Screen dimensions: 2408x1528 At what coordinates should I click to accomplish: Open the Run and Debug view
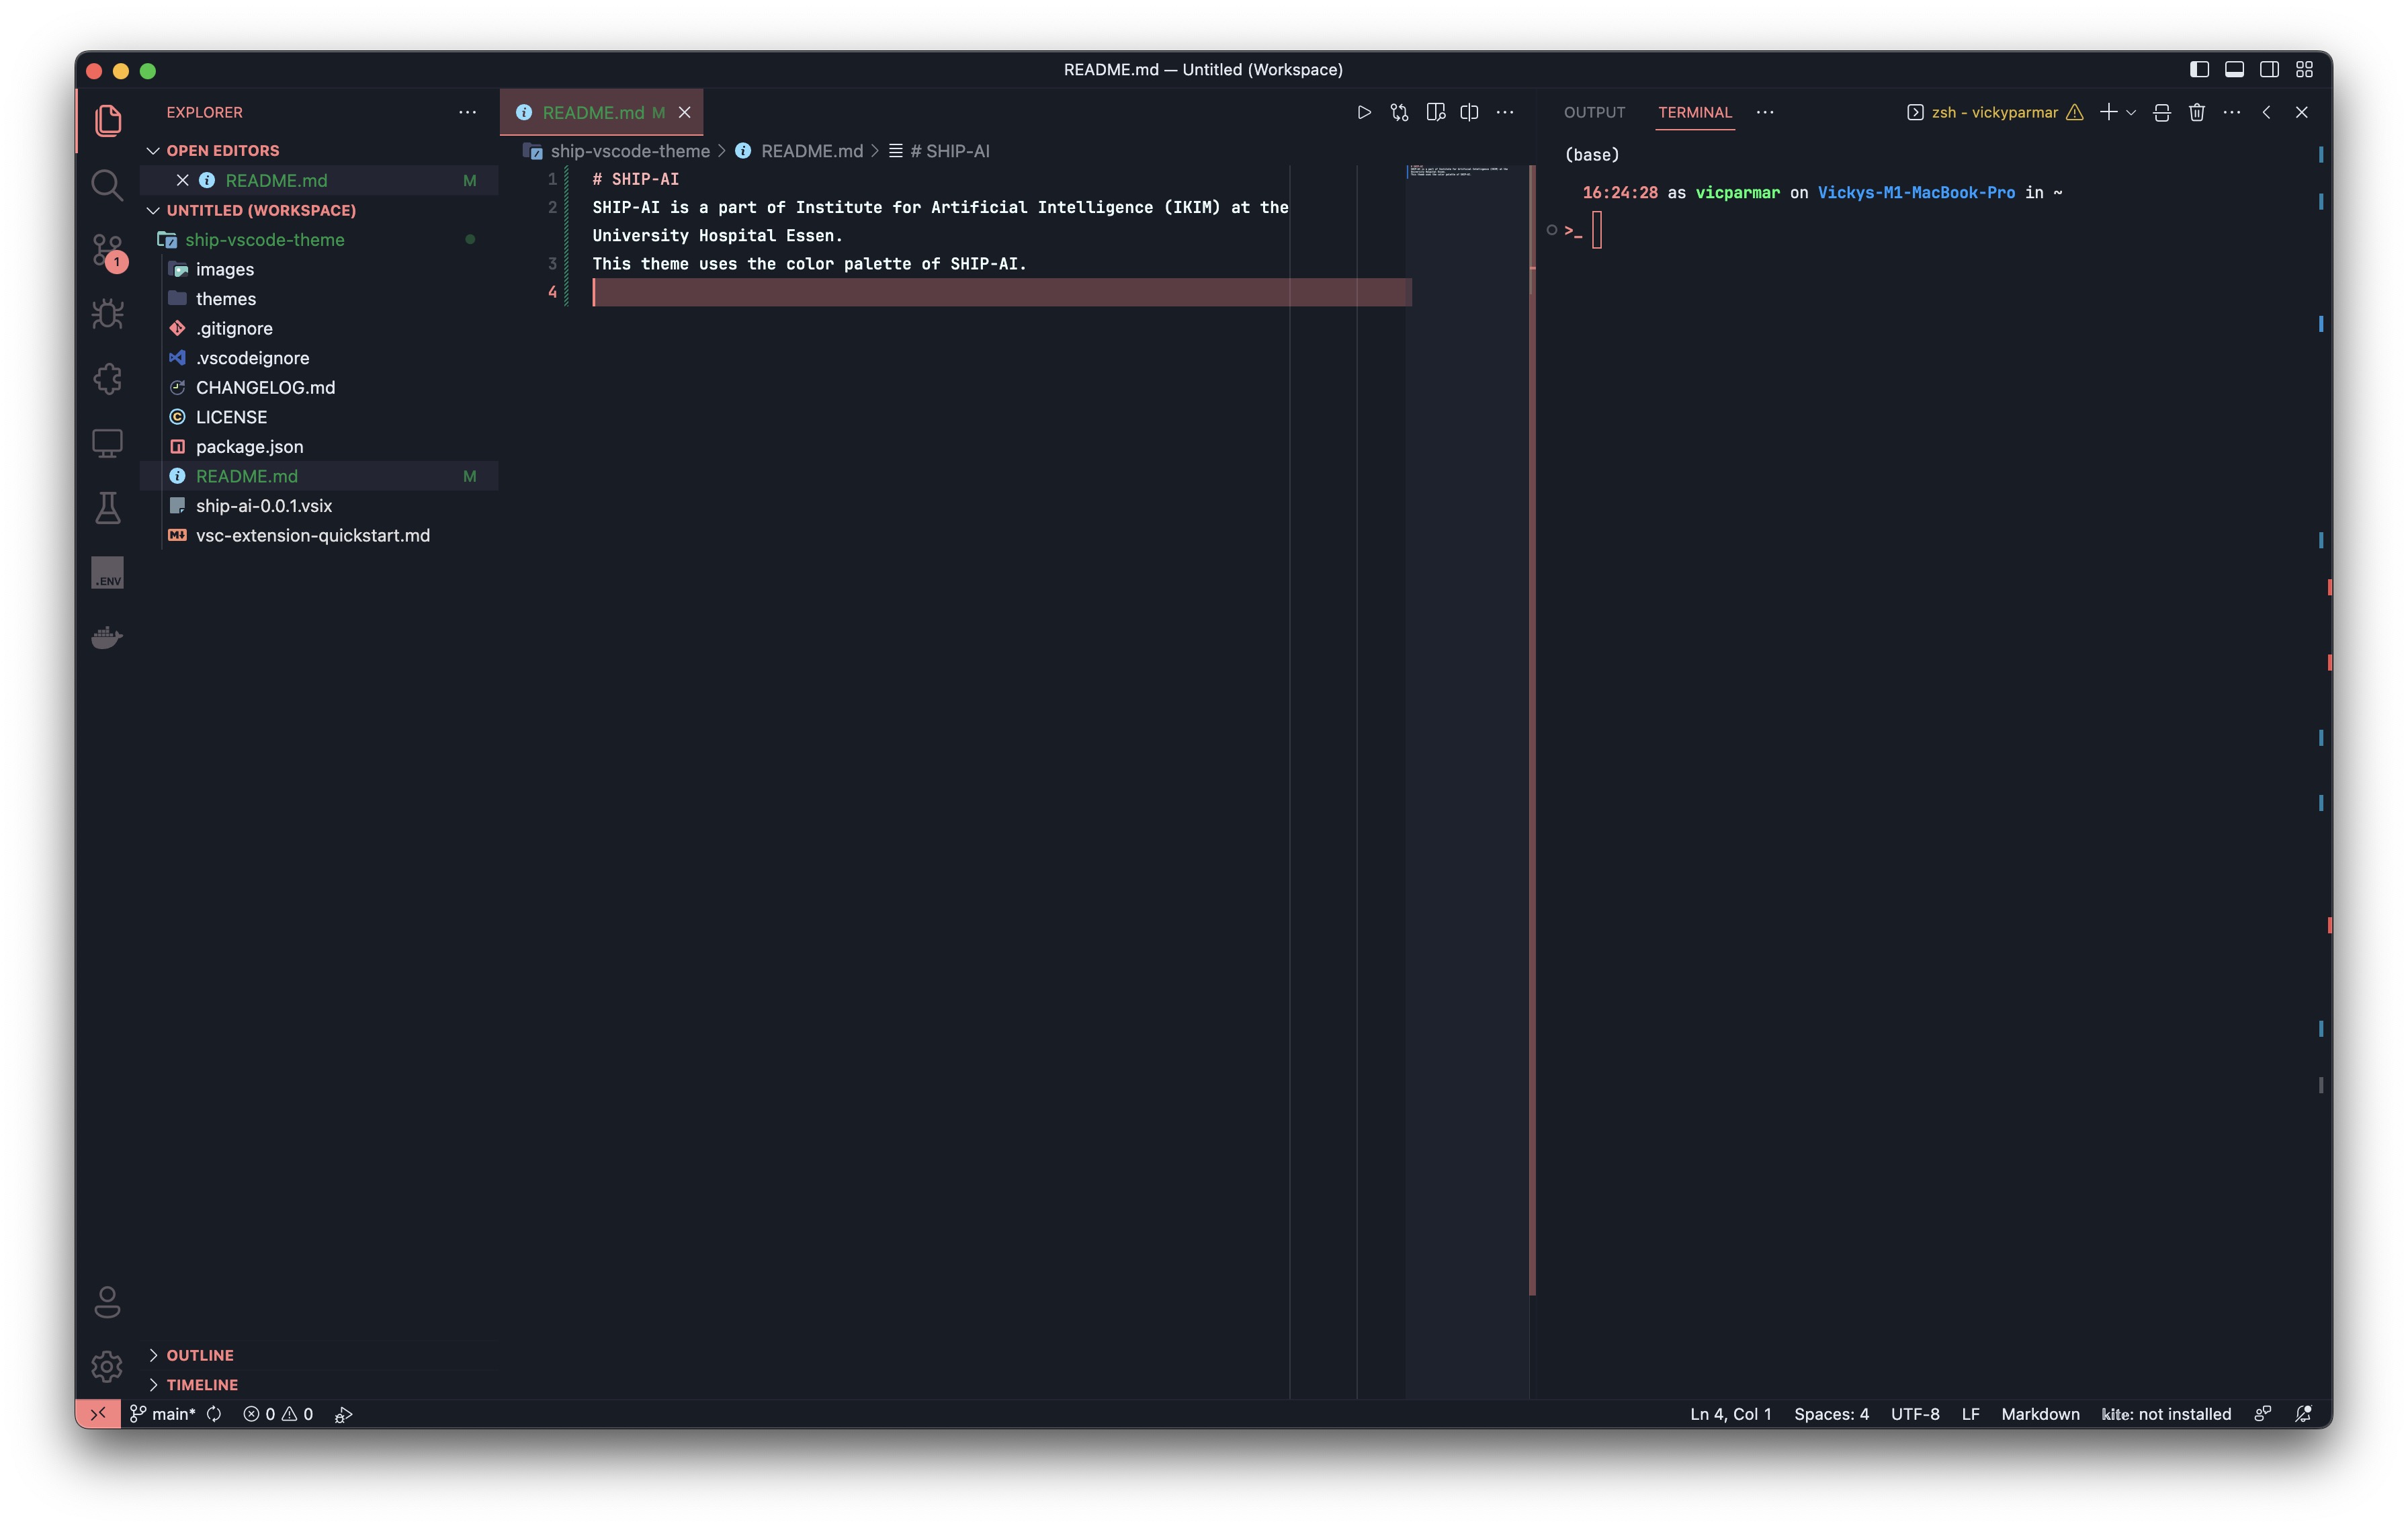(x=107, y=314)
